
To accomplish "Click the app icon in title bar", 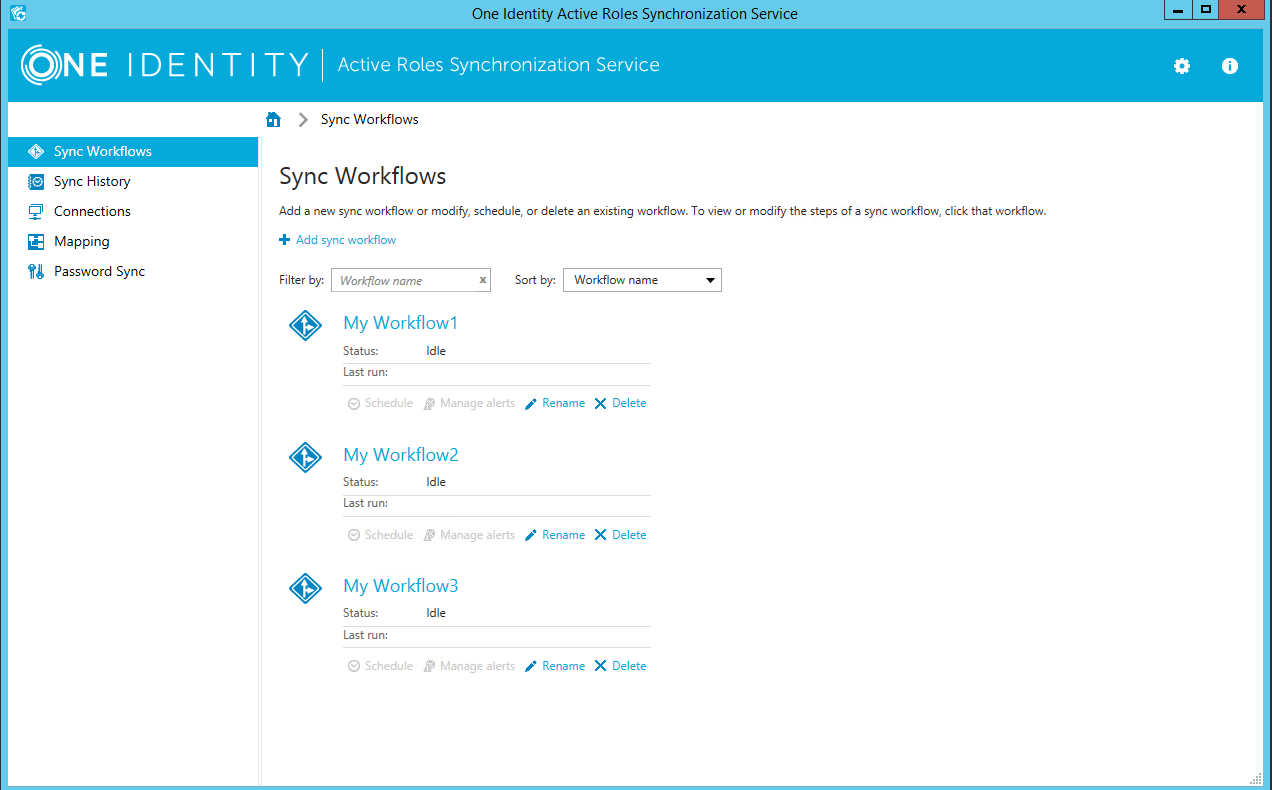I will pyautogui.click(x=17, y=13).
